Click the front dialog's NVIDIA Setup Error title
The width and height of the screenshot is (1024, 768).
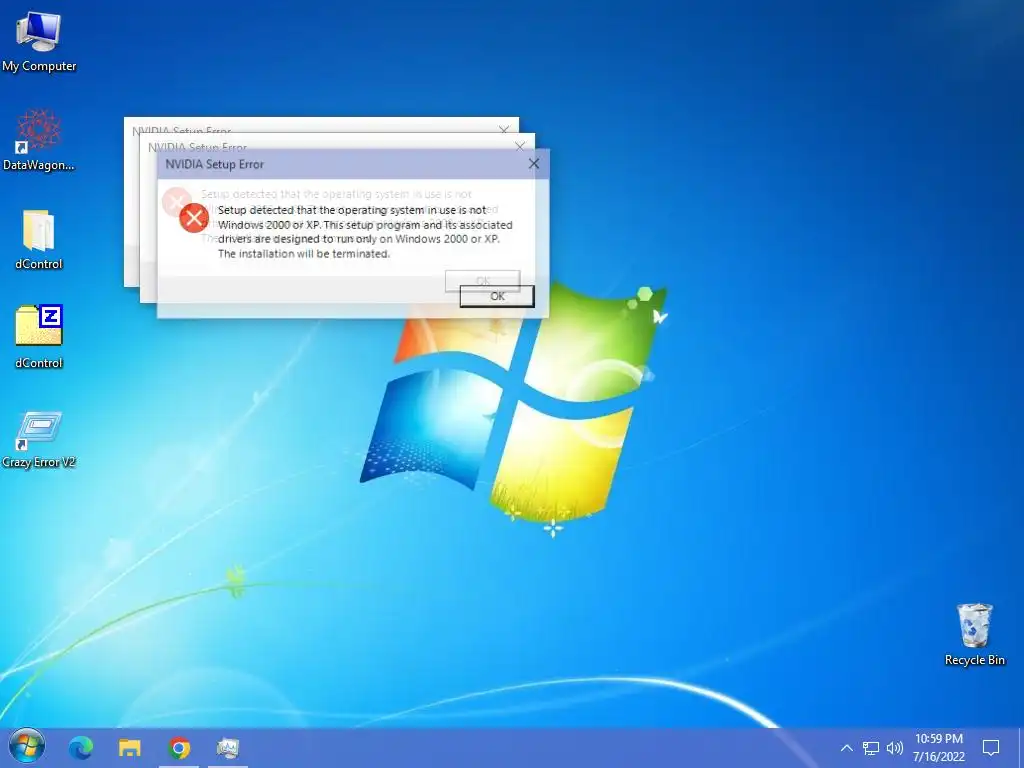click(x=214, y=165)
